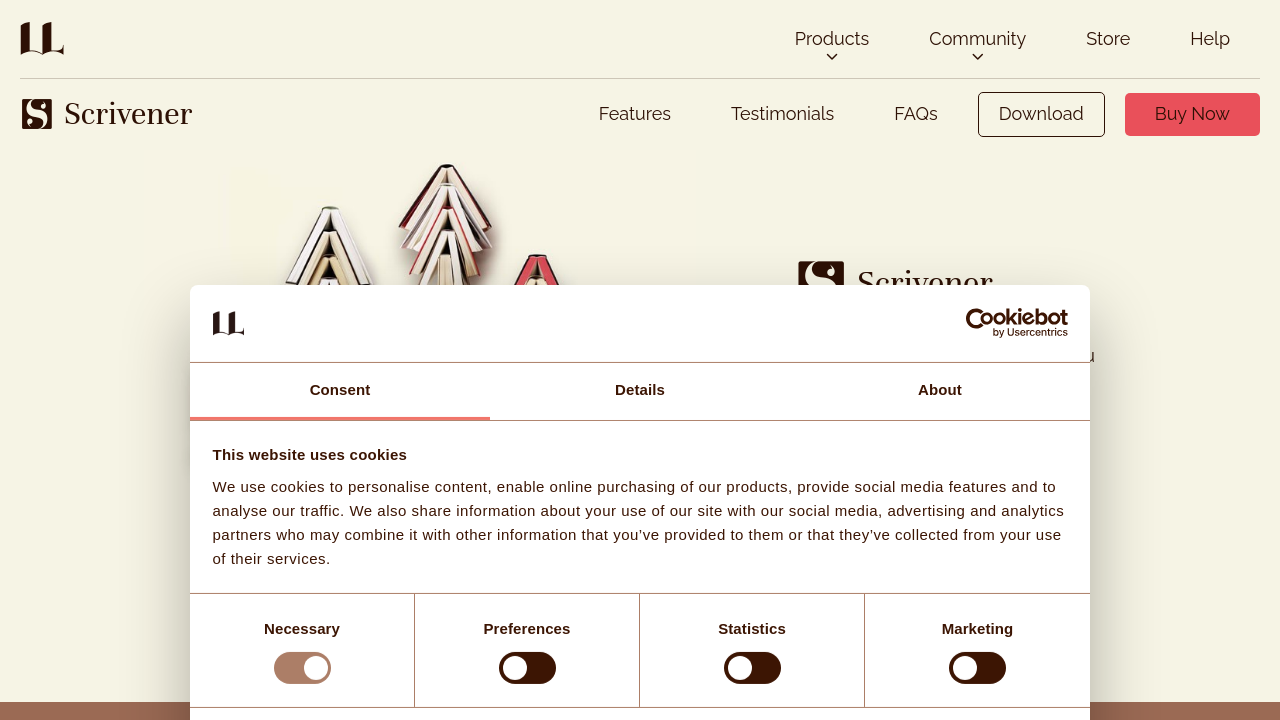Open the Help menu item
Viewport: 1280px width, 720px height.
point(1210,39)
